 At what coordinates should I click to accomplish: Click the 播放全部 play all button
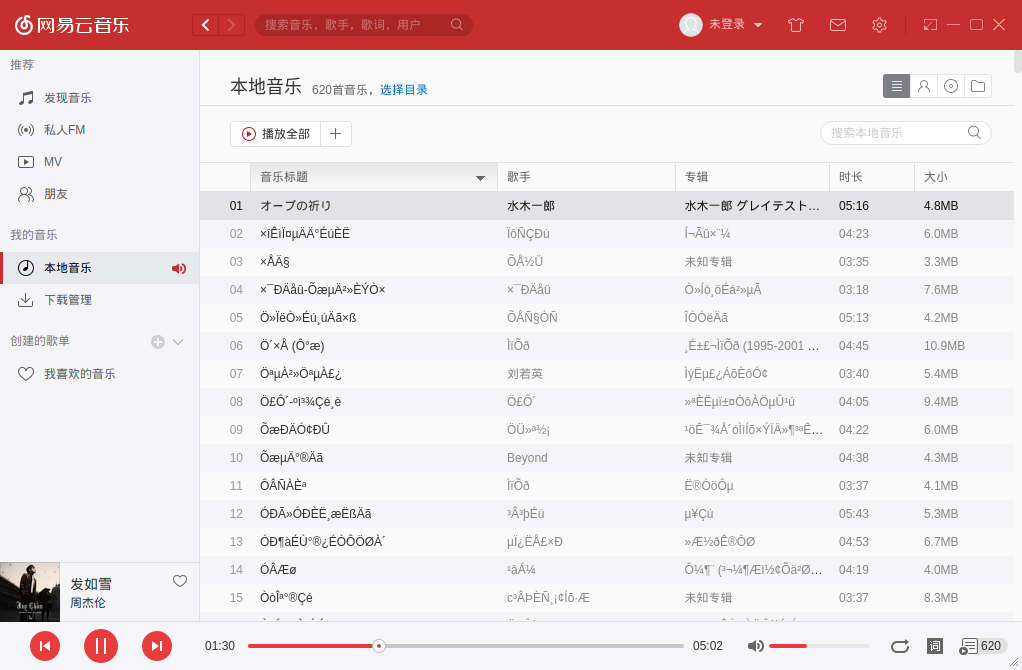(276, 133)
